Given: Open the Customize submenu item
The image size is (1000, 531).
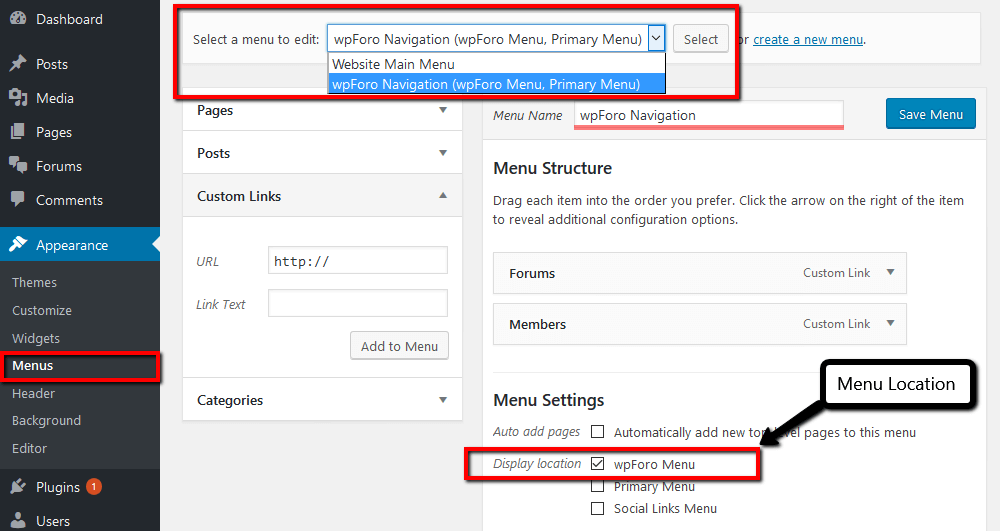Looking at the screenshot, I should (42, 310).
